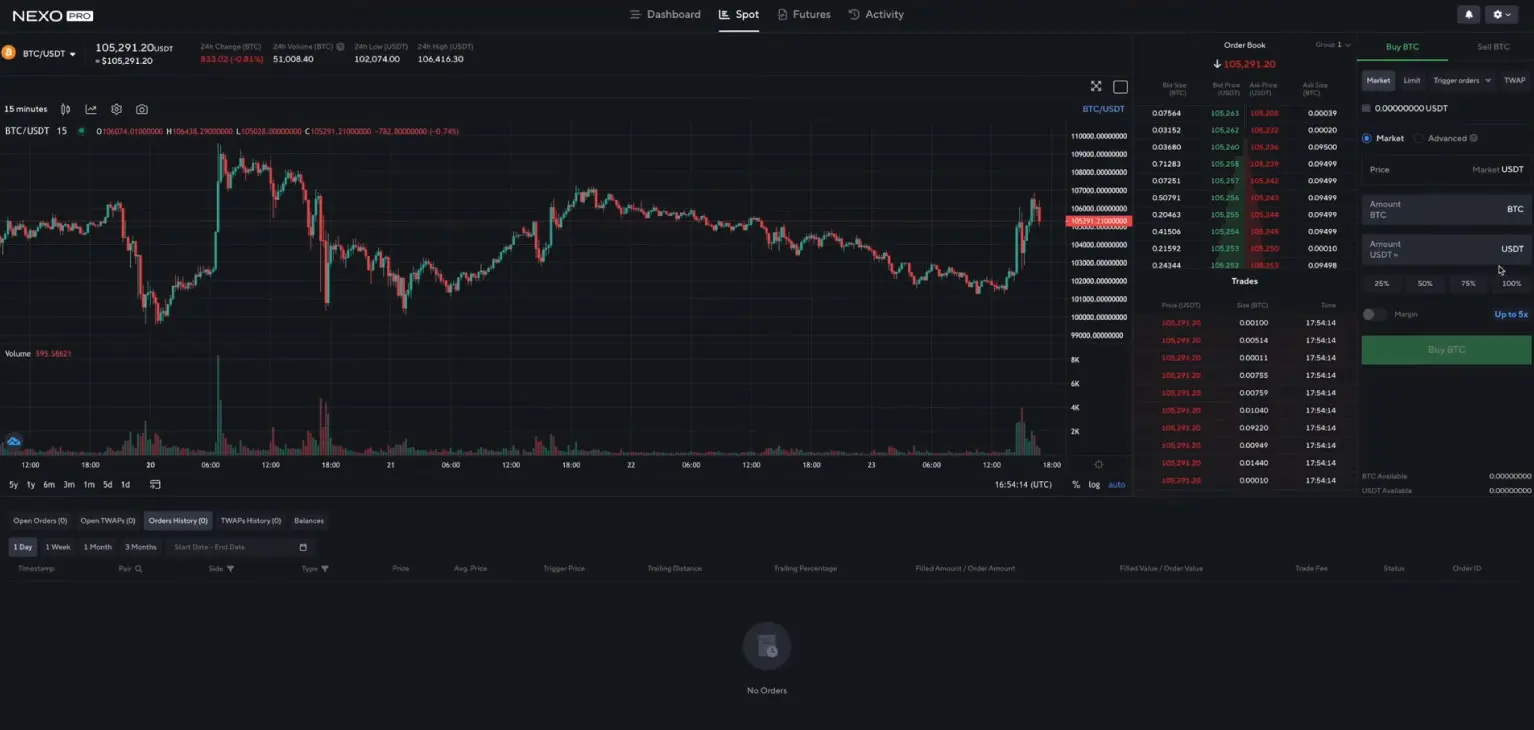Open the Futures navigation item
Screen dimensions: 1534x730
[803, 15]
